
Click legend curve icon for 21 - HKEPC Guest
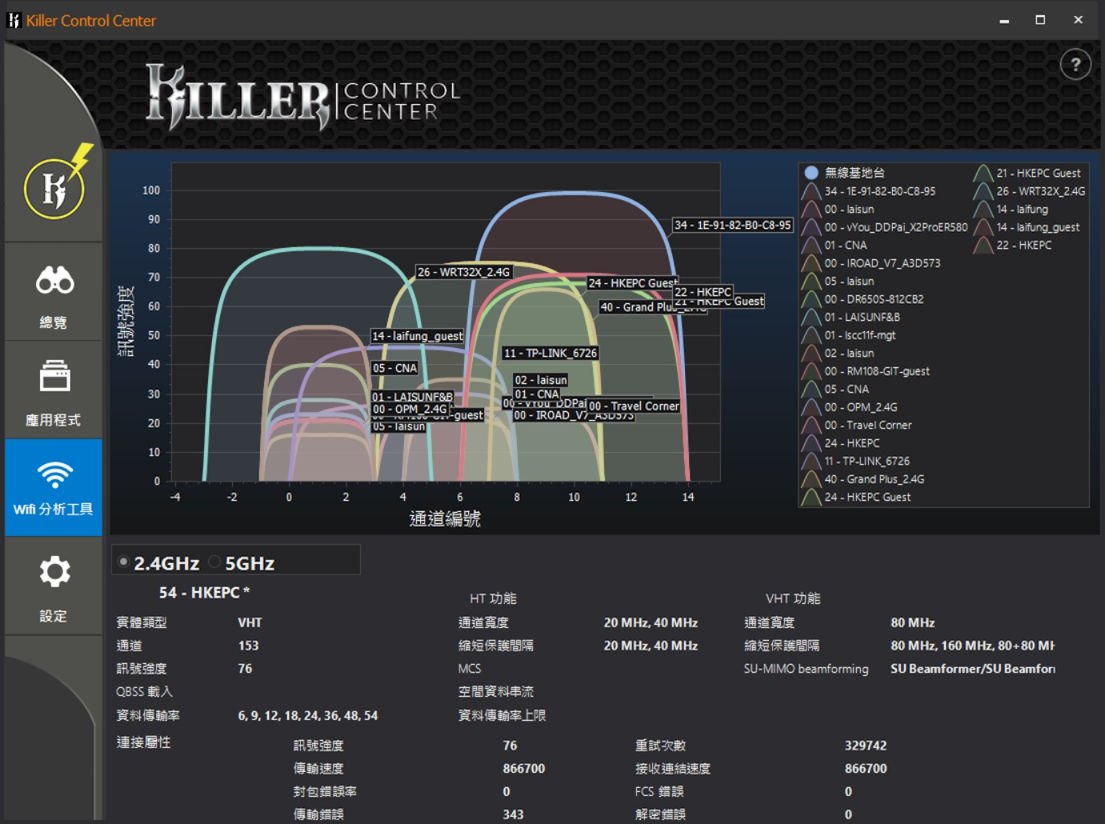point(983,173)
